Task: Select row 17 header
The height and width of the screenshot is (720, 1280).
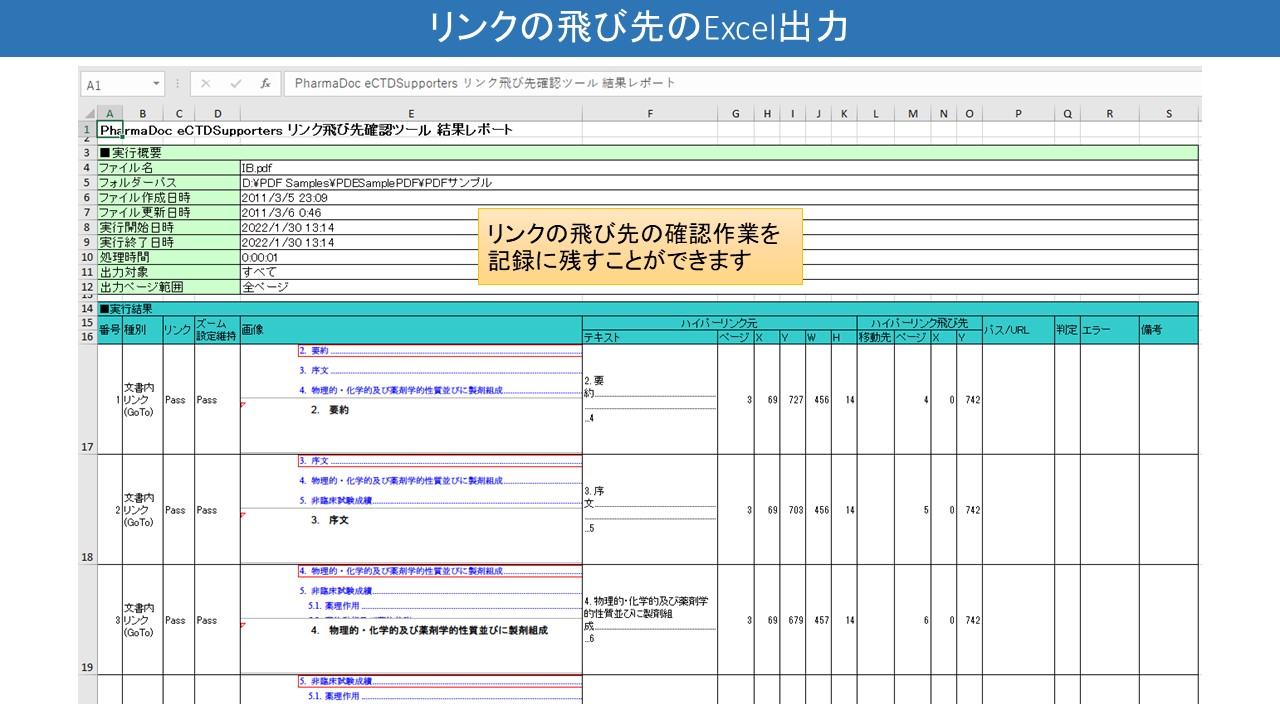Action: 88,399
